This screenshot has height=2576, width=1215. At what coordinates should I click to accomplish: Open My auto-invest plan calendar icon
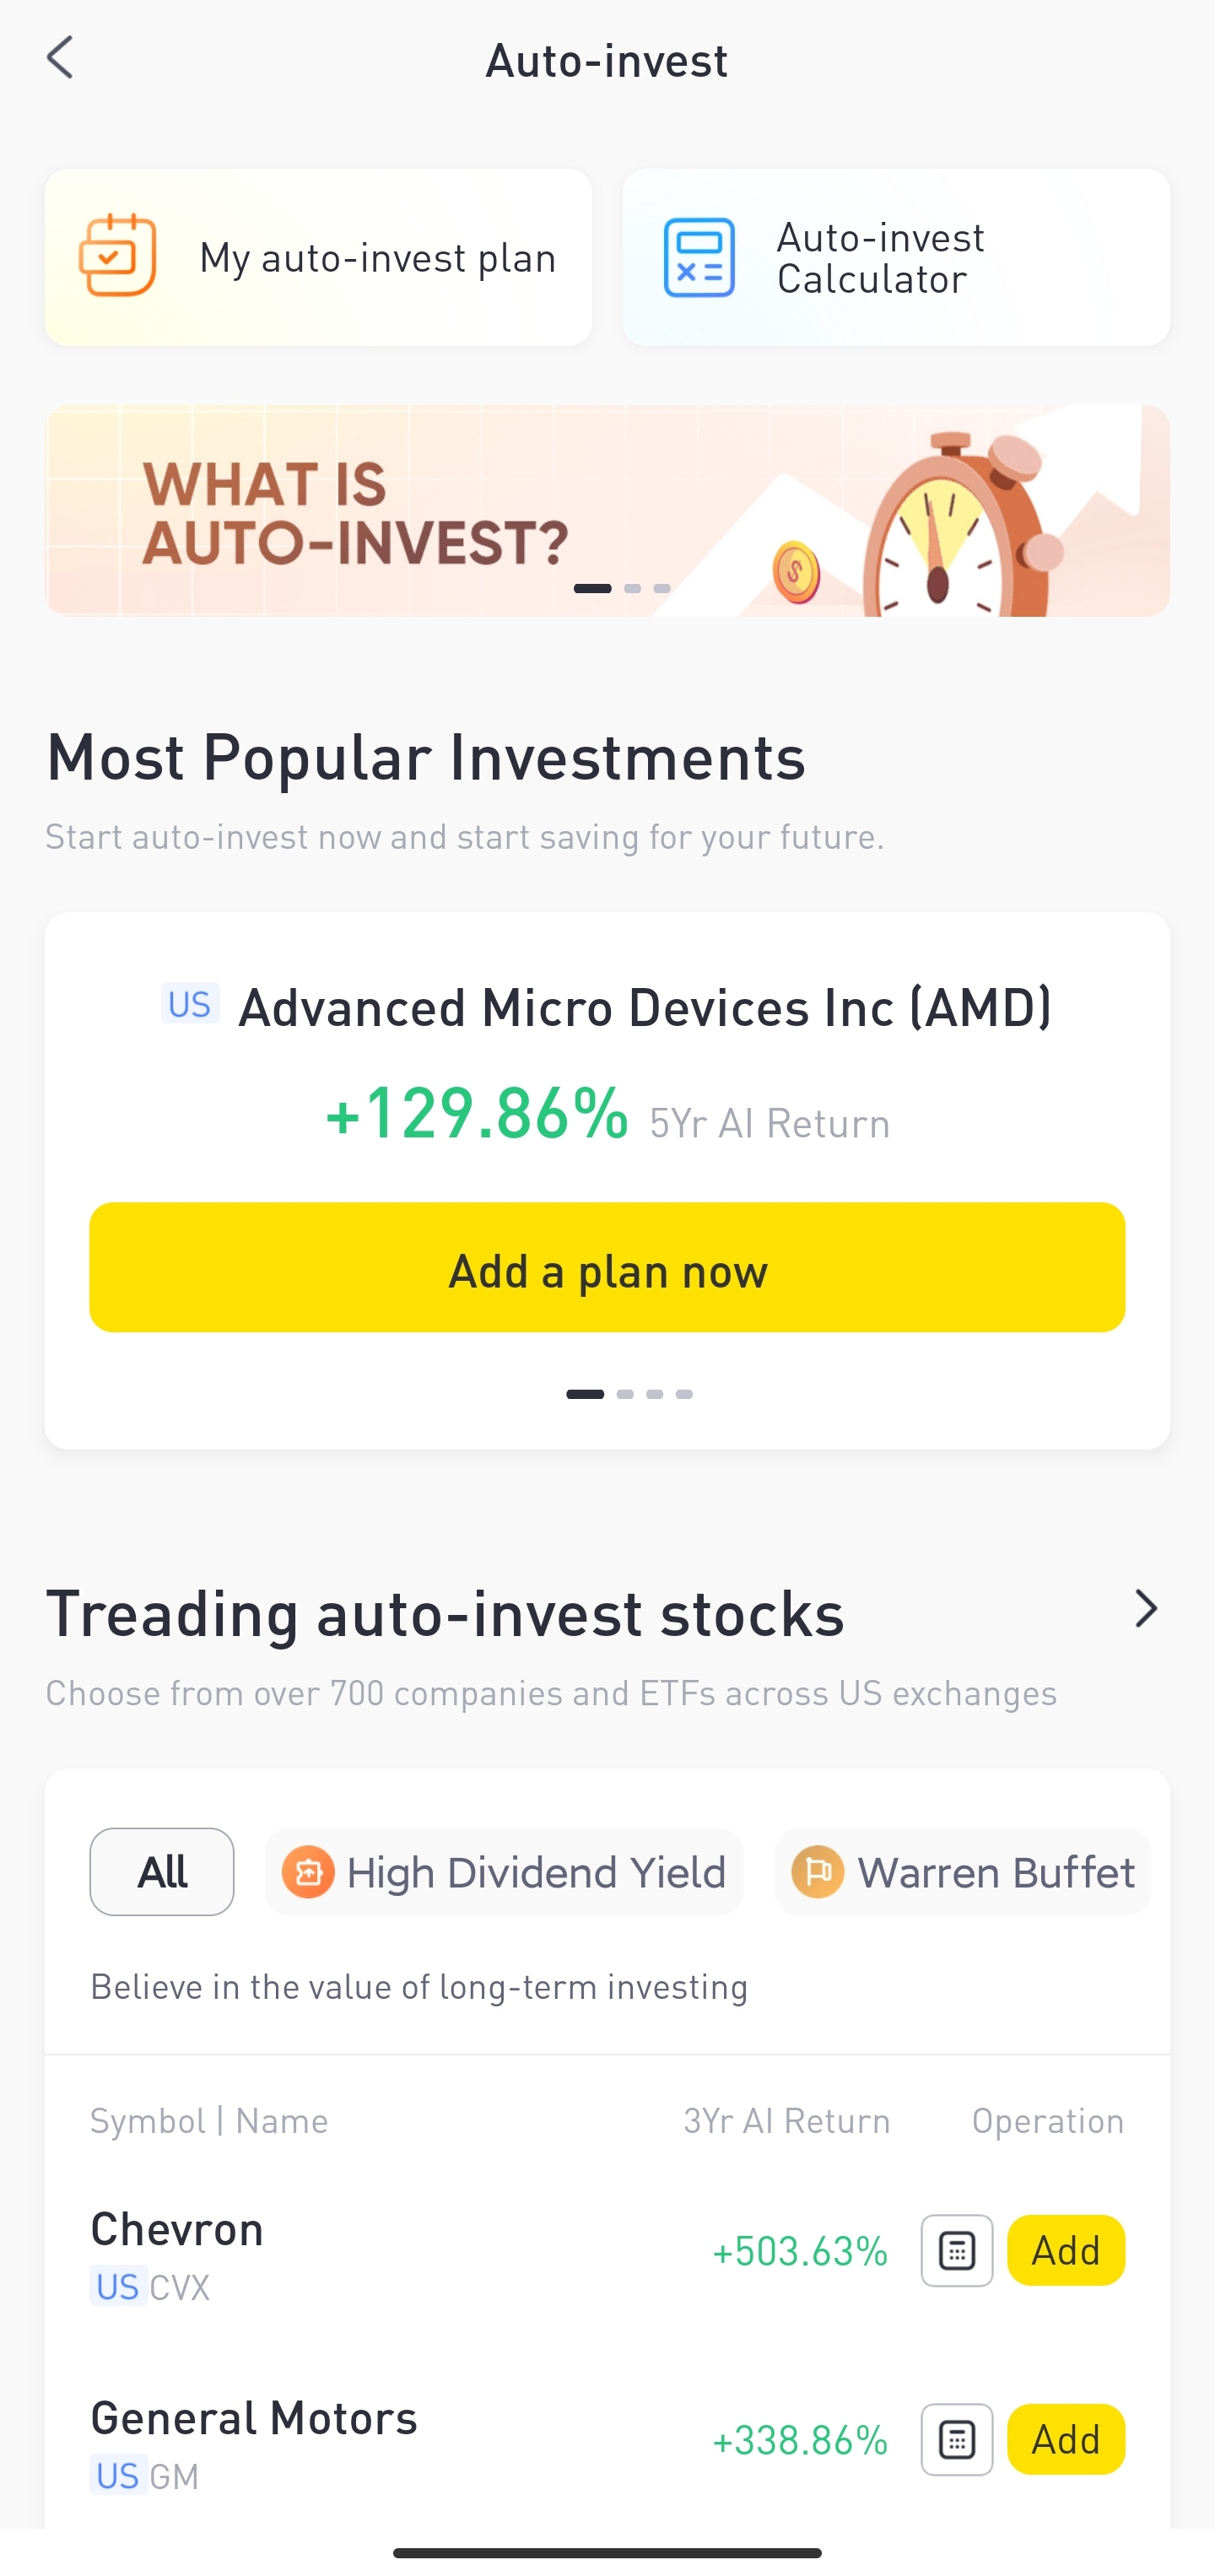click(x=117, y=257)
